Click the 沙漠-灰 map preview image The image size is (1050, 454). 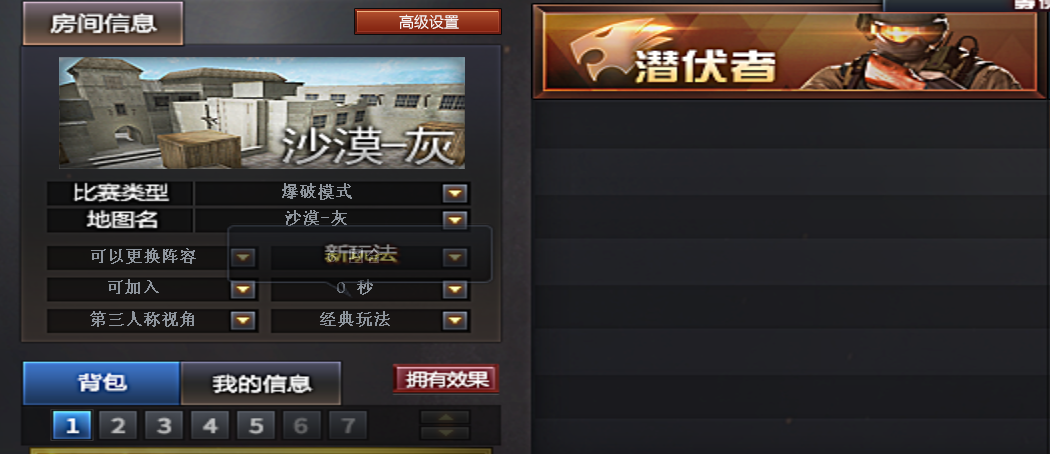(262, 112)
